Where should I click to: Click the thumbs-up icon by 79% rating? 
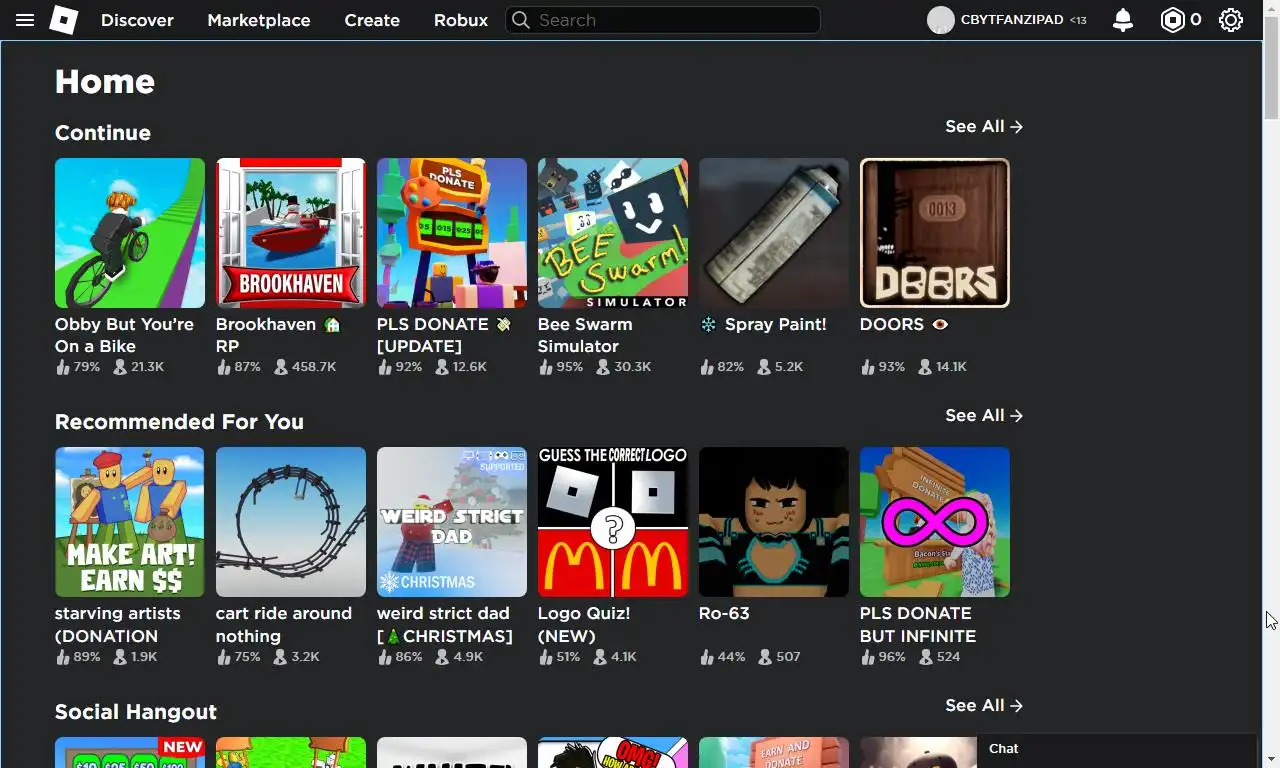pyautogui.click(x=63, y=367)
